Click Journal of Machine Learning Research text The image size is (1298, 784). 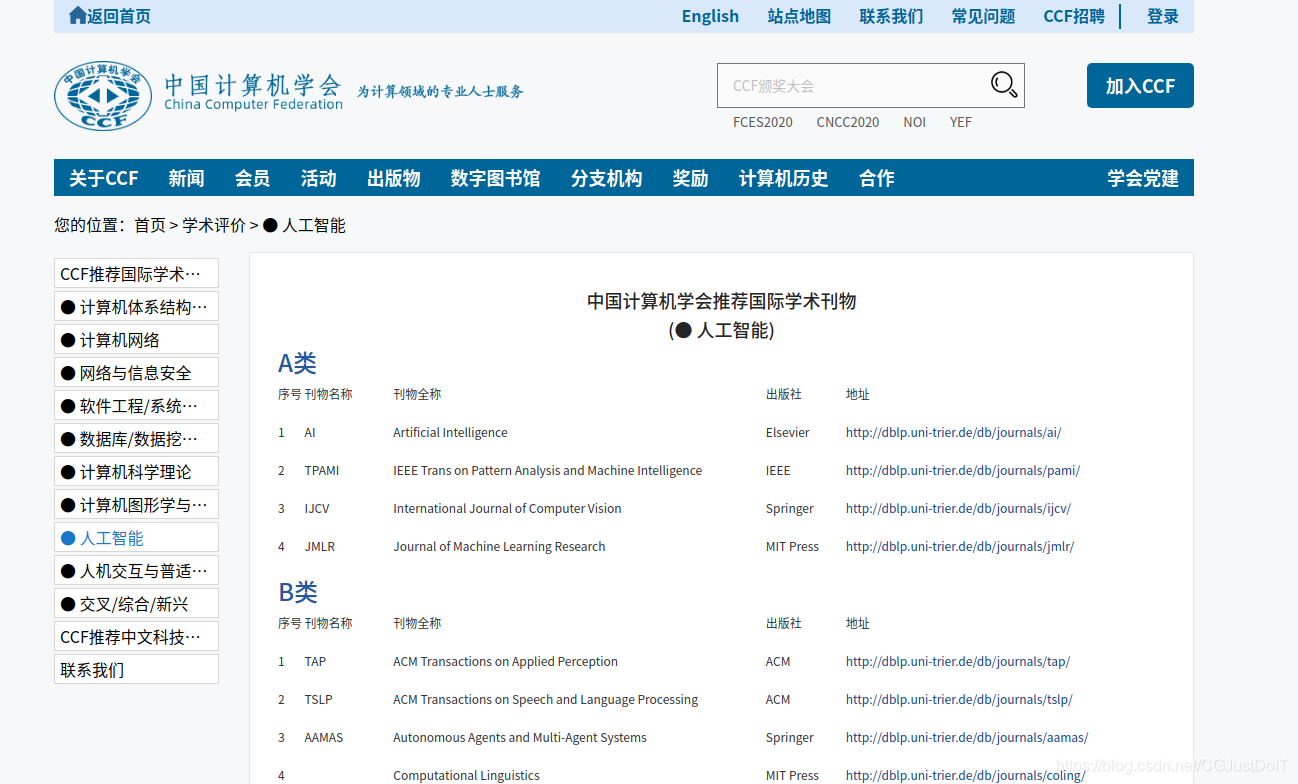tap(499, 547)
